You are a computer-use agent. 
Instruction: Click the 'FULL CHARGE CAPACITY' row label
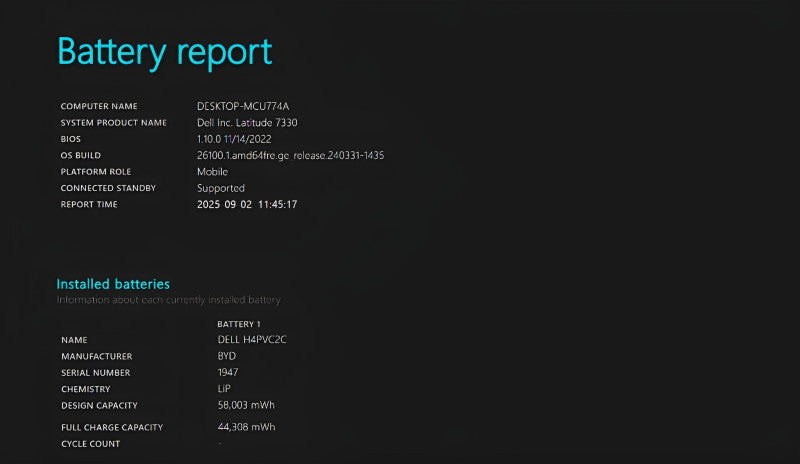(112, 427)
